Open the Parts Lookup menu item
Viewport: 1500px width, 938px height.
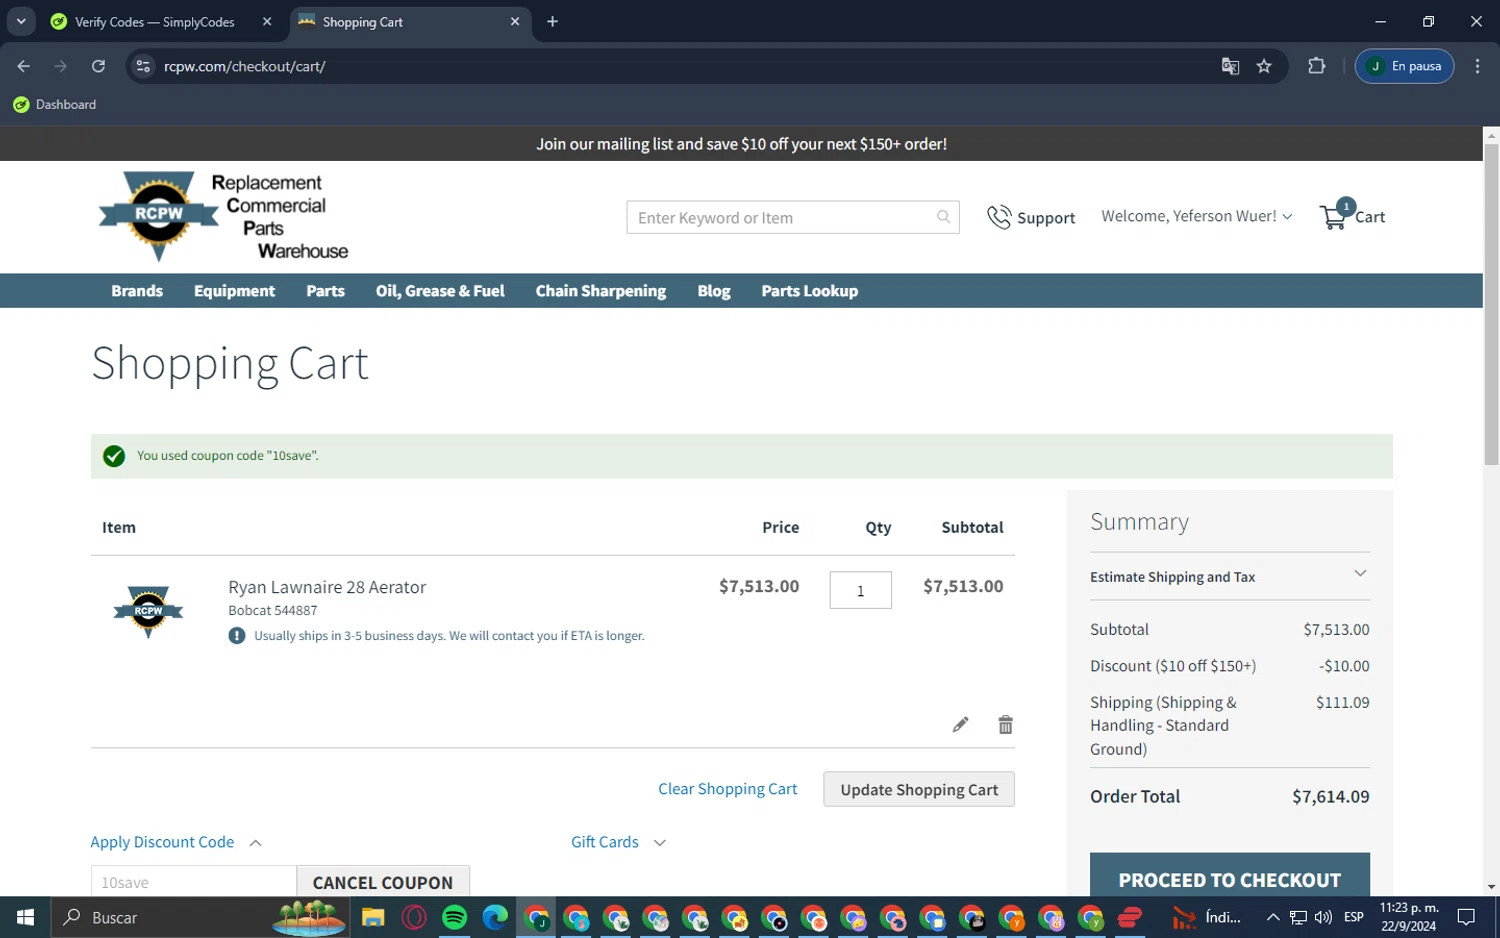pyautogui.click(x=809, y=291)
